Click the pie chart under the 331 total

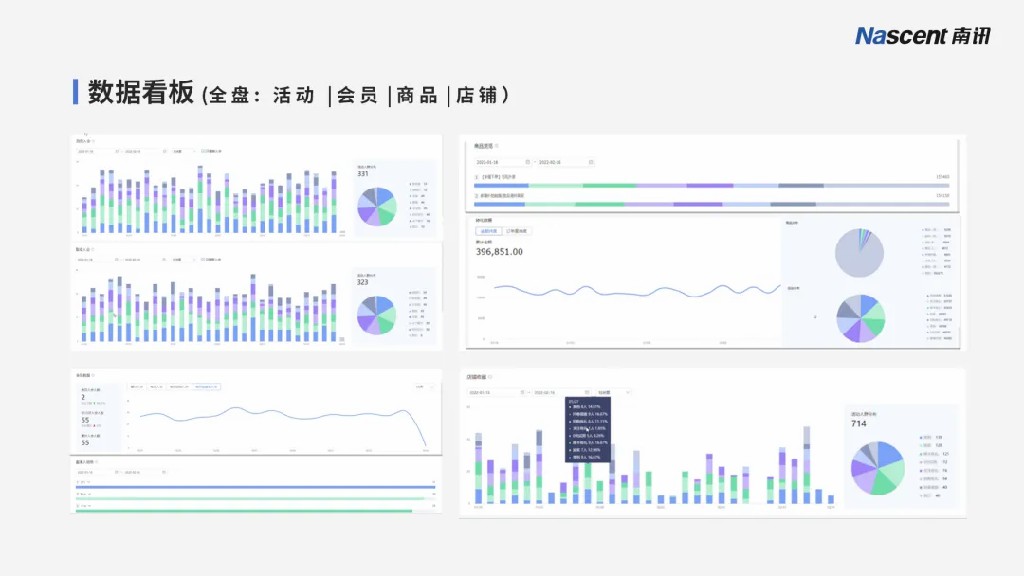pyautogui.click(x=377, y=206)
